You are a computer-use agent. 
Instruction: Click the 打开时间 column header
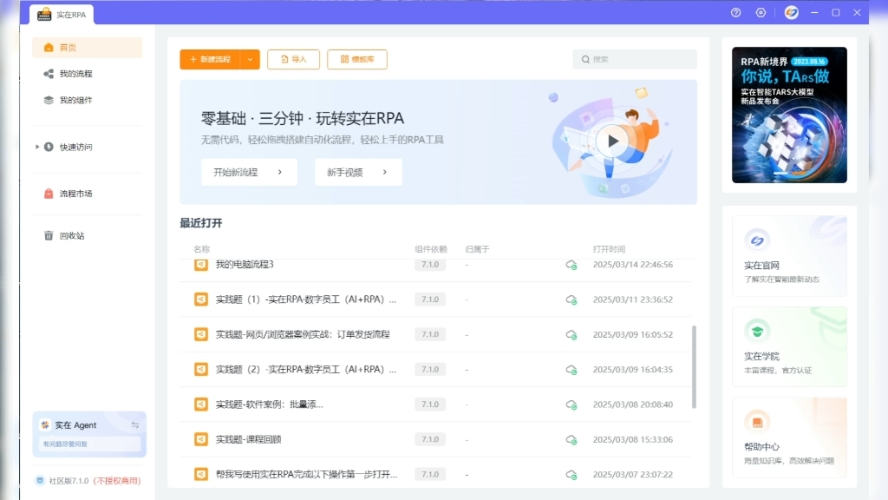[x=609, y=249]
